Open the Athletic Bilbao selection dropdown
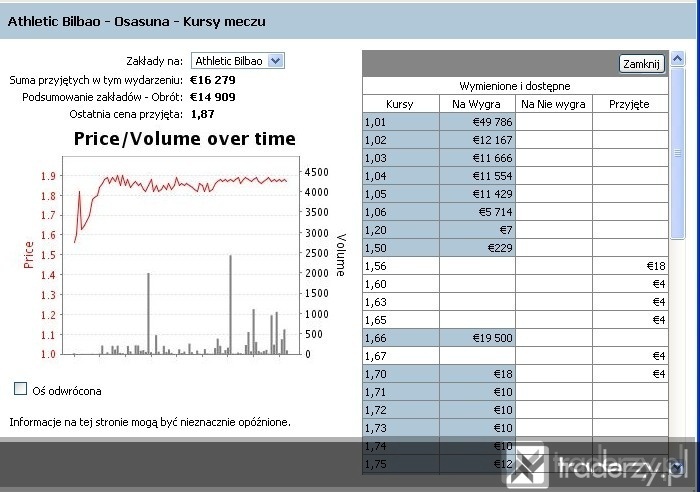This screenshot has width=700, height=492. tap(238, 61)
